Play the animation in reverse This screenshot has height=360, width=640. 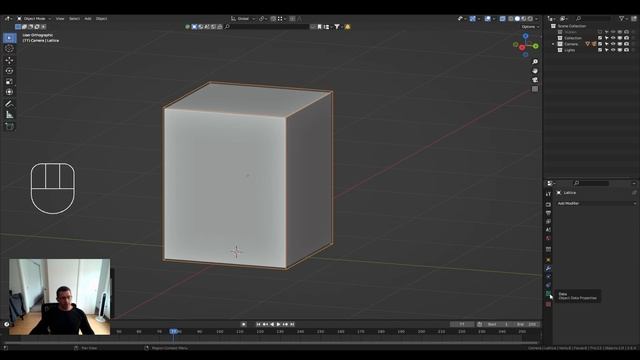(x=272, y=324)
